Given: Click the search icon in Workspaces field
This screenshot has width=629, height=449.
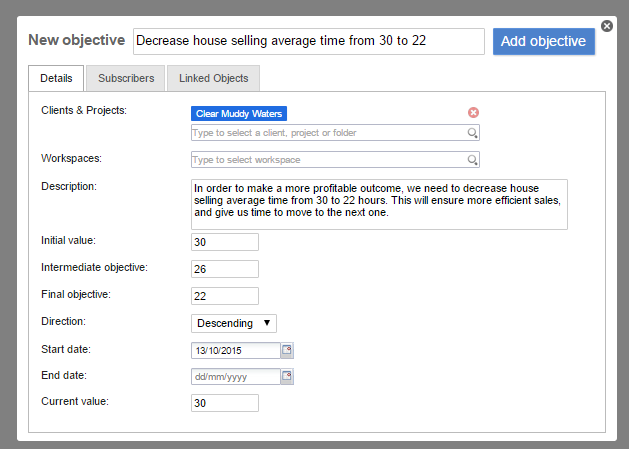Looking at the screenshot, I should (472, 160).
